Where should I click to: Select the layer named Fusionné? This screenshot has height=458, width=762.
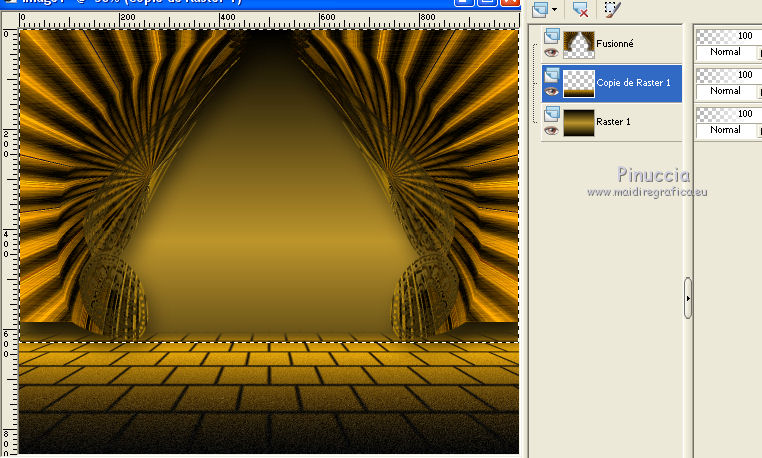click(615, 44)
